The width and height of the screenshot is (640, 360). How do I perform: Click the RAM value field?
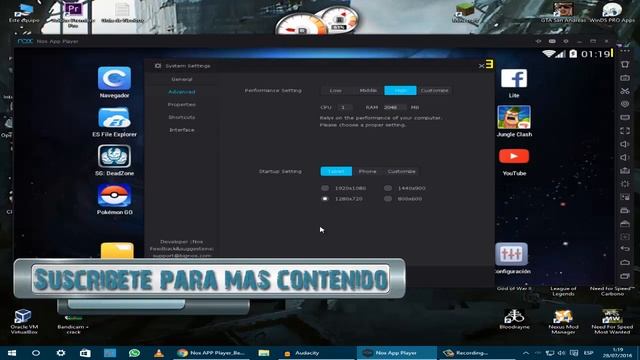tap(395, 107)
